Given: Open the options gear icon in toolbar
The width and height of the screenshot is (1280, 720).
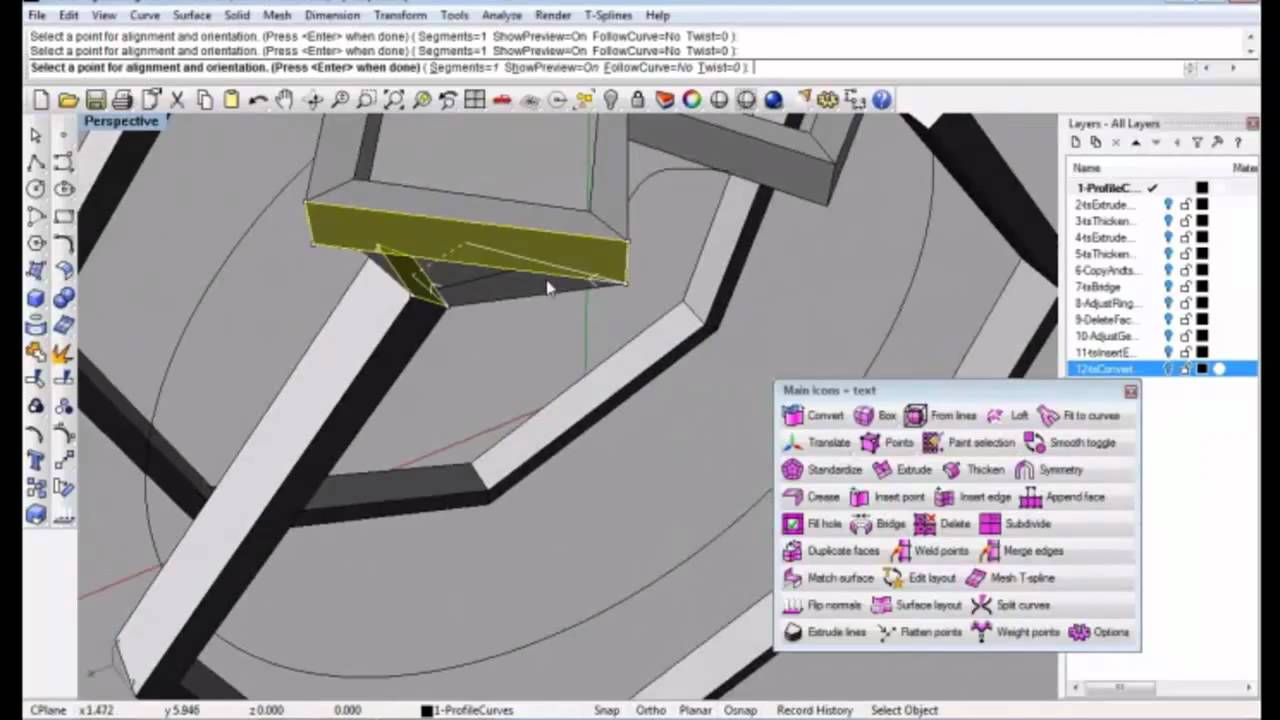Looking at the screenshot, I should click(827, 100).
